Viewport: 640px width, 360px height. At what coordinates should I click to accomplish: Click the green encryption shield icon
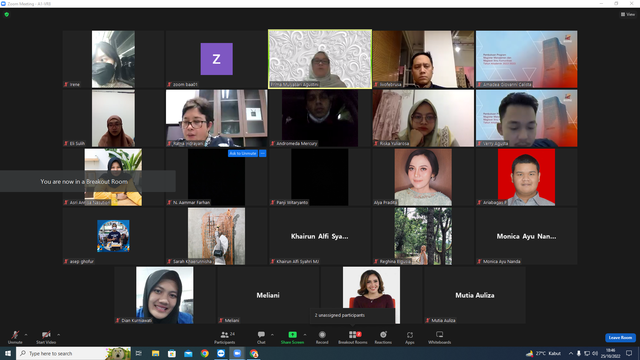(x=7, y=14)
